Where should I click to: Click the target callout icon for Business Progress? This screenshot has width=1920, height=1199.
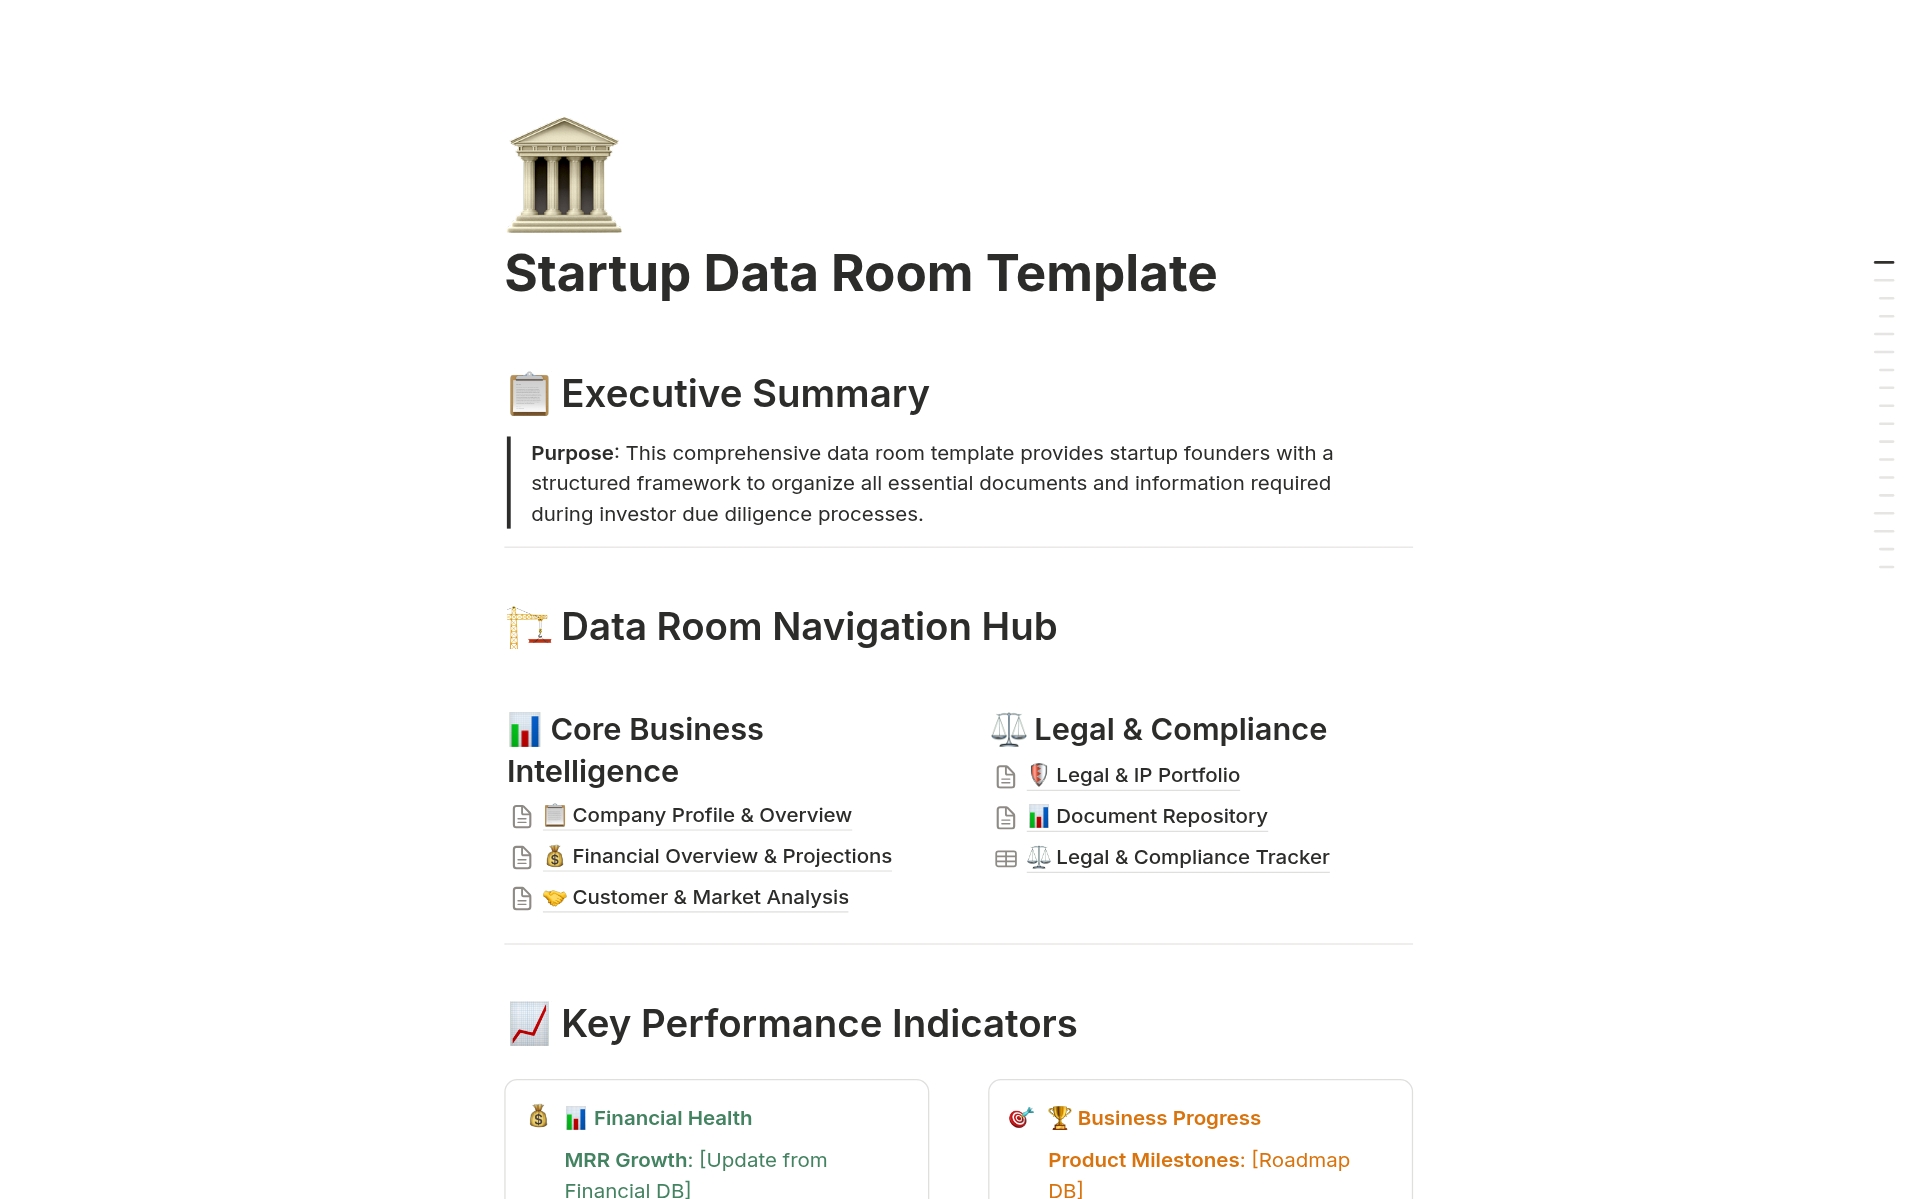[x=1021, y=1117]
